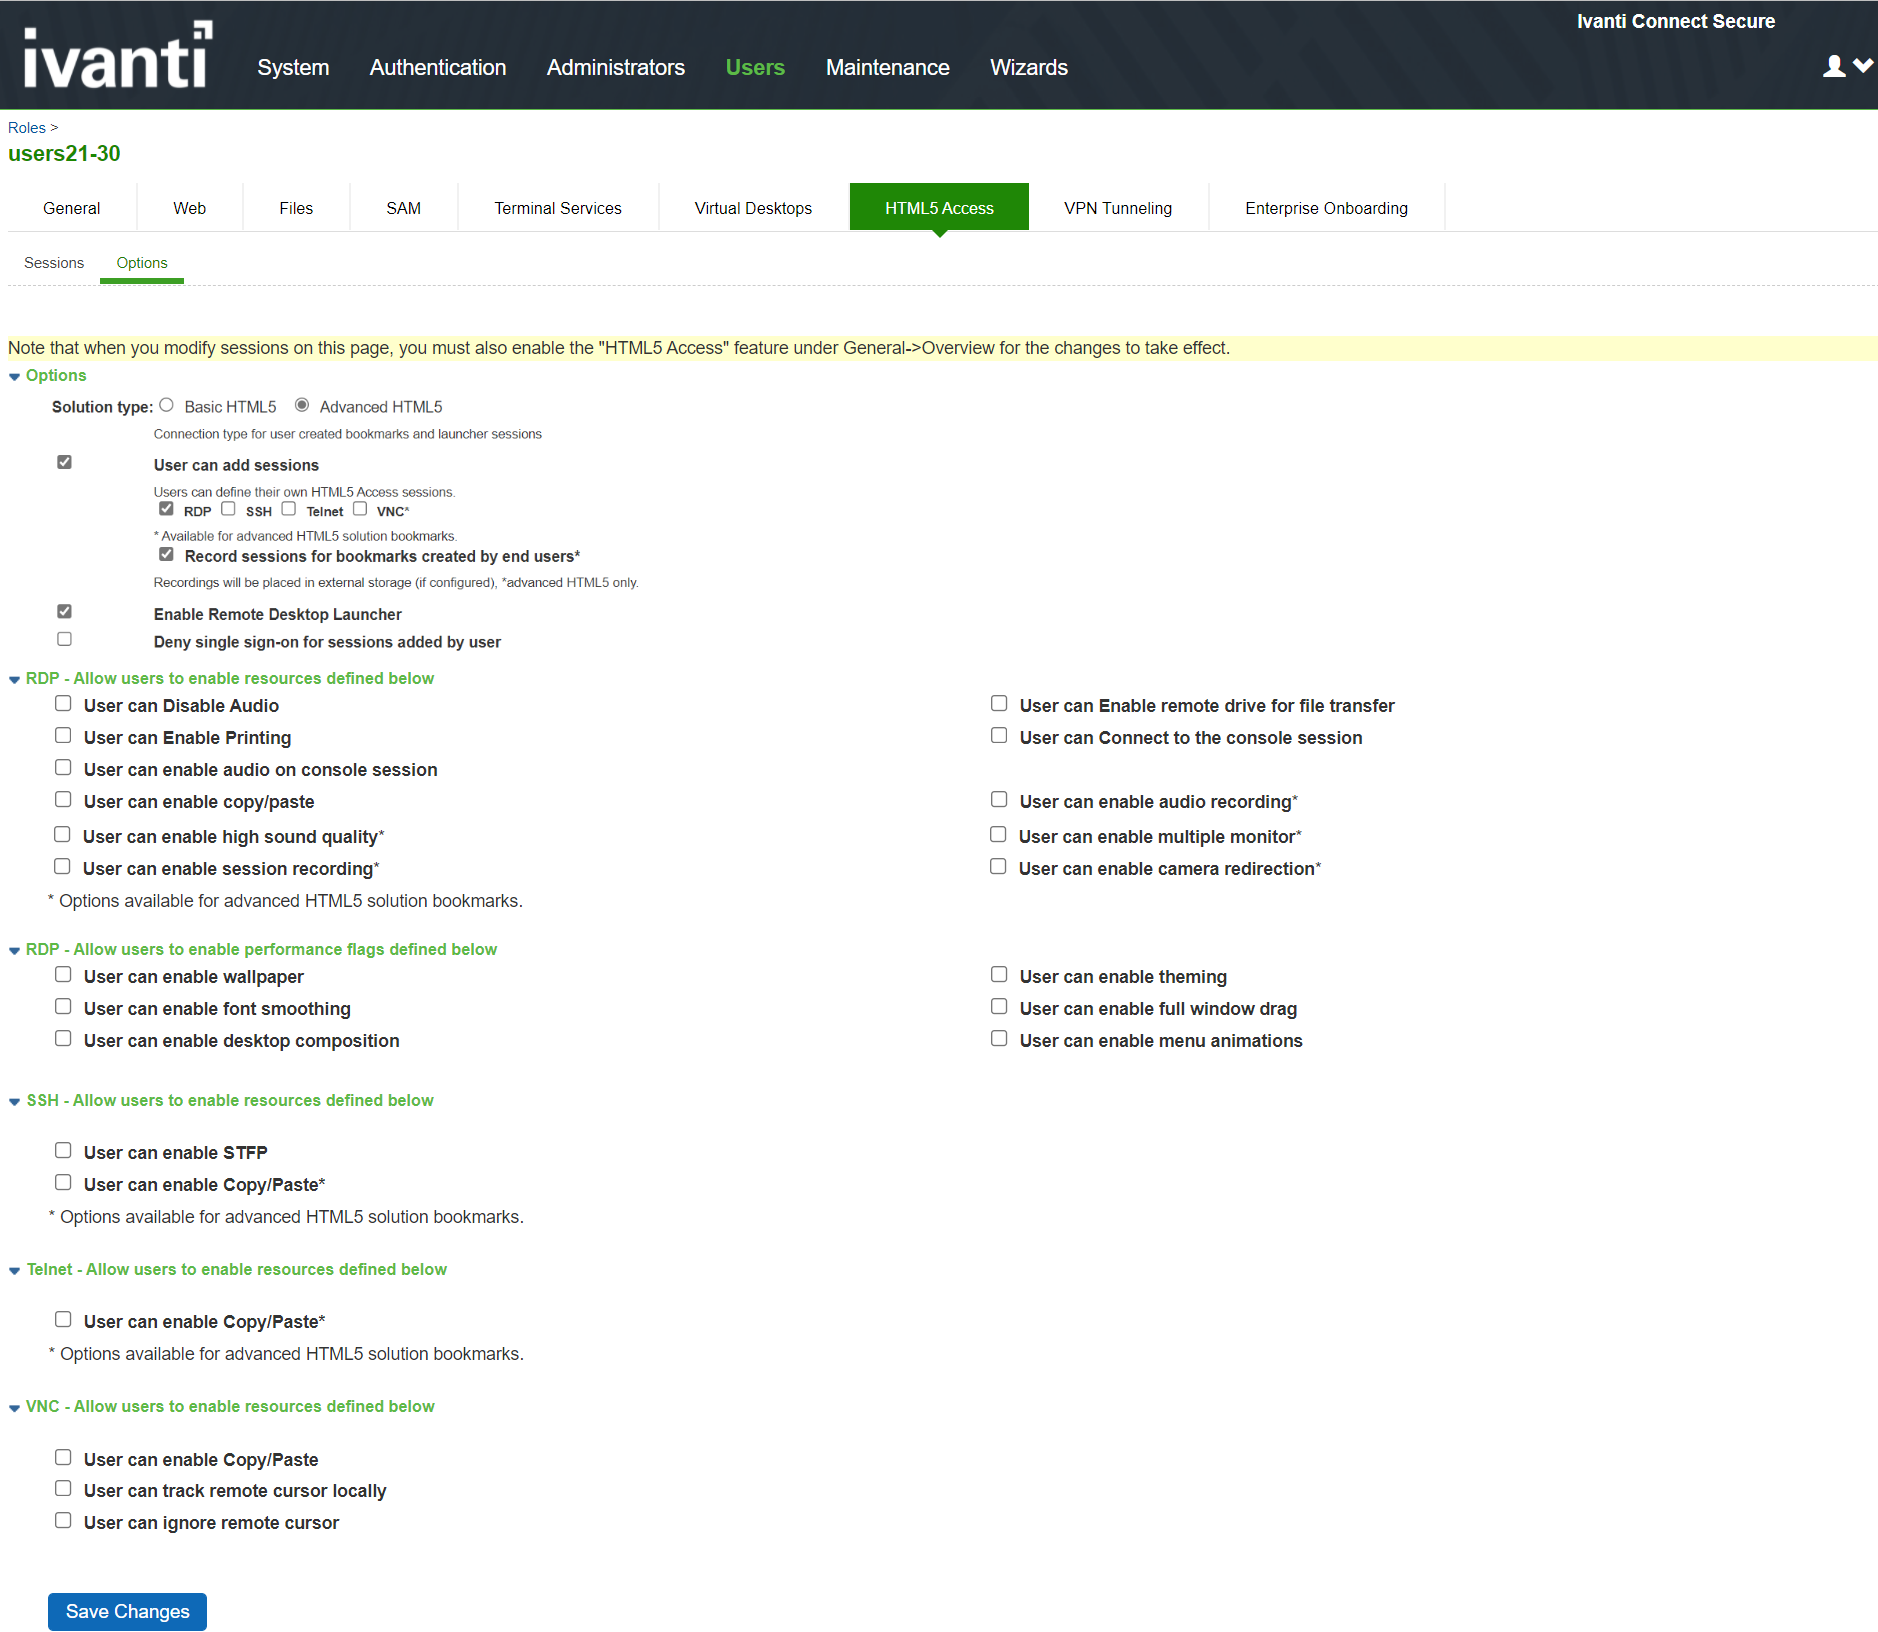
Task: Click the Ivanti logo
Action: pos(117,55)
